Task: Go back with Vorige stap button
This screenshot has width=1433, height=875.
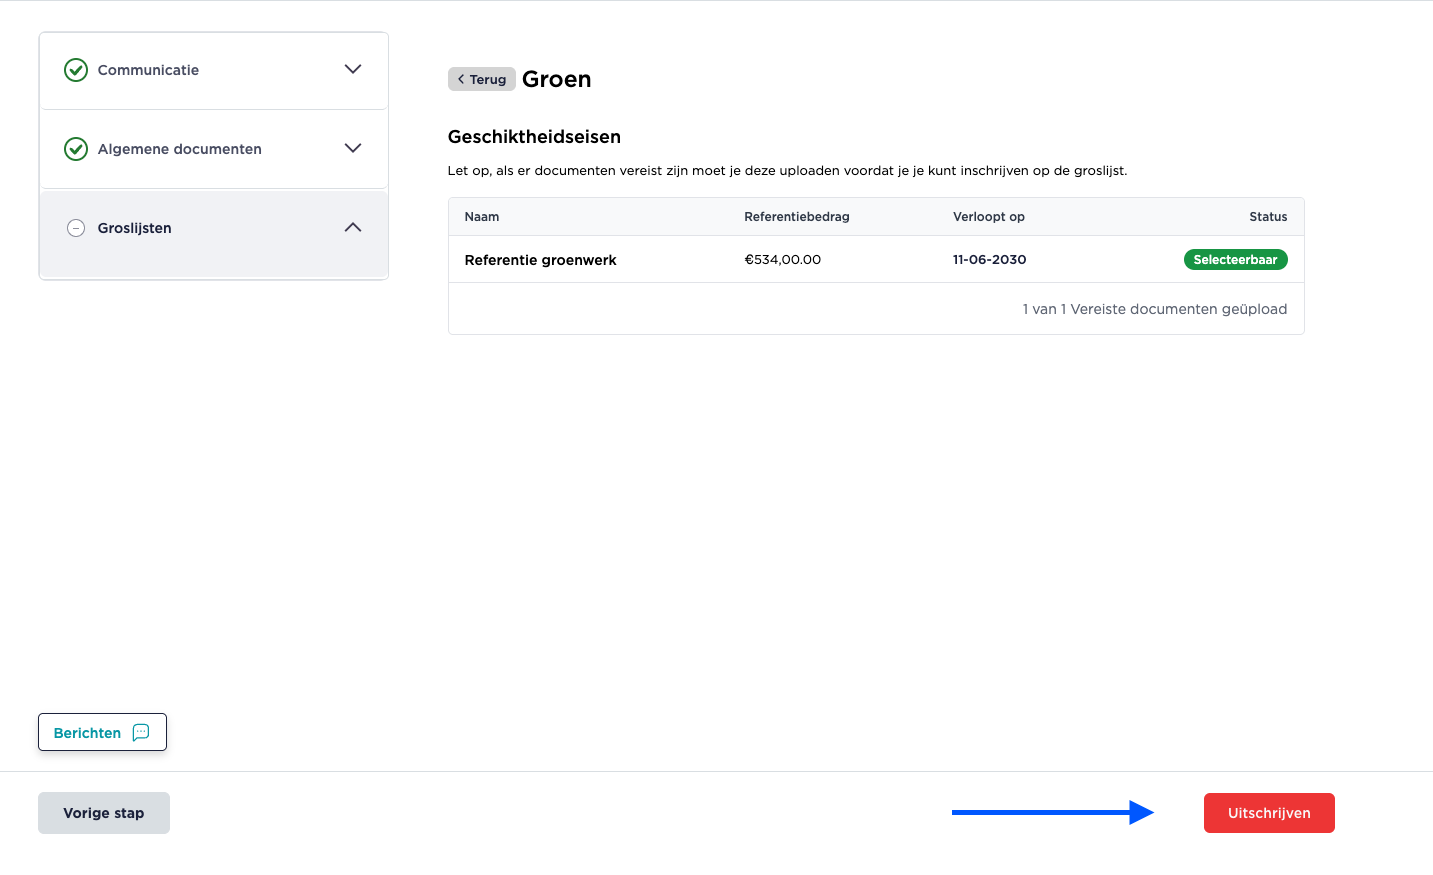Action: point(104,813)
